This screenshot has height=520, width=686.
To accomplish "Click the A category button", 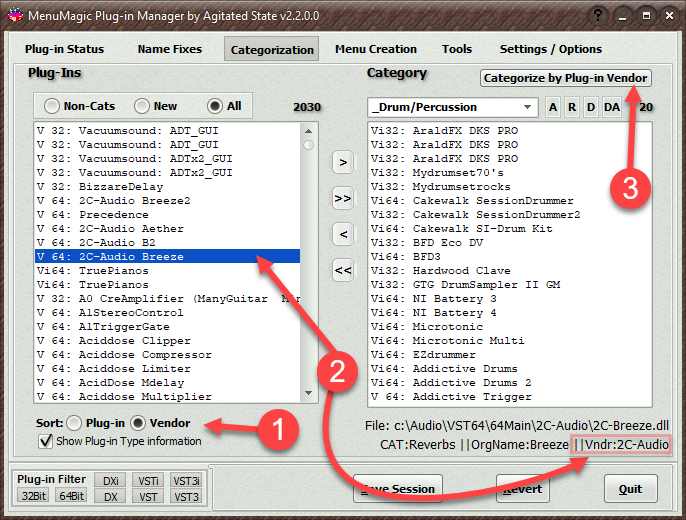I will point(553,107).
